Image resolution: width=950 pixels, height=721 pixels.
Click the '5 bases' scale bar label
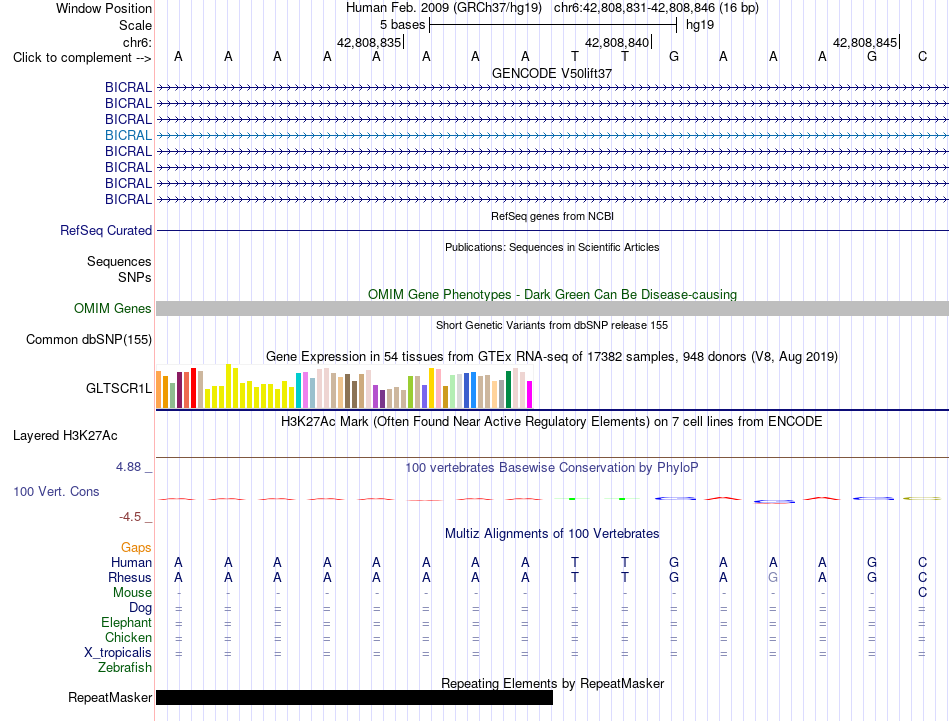(x=402, y=25)
